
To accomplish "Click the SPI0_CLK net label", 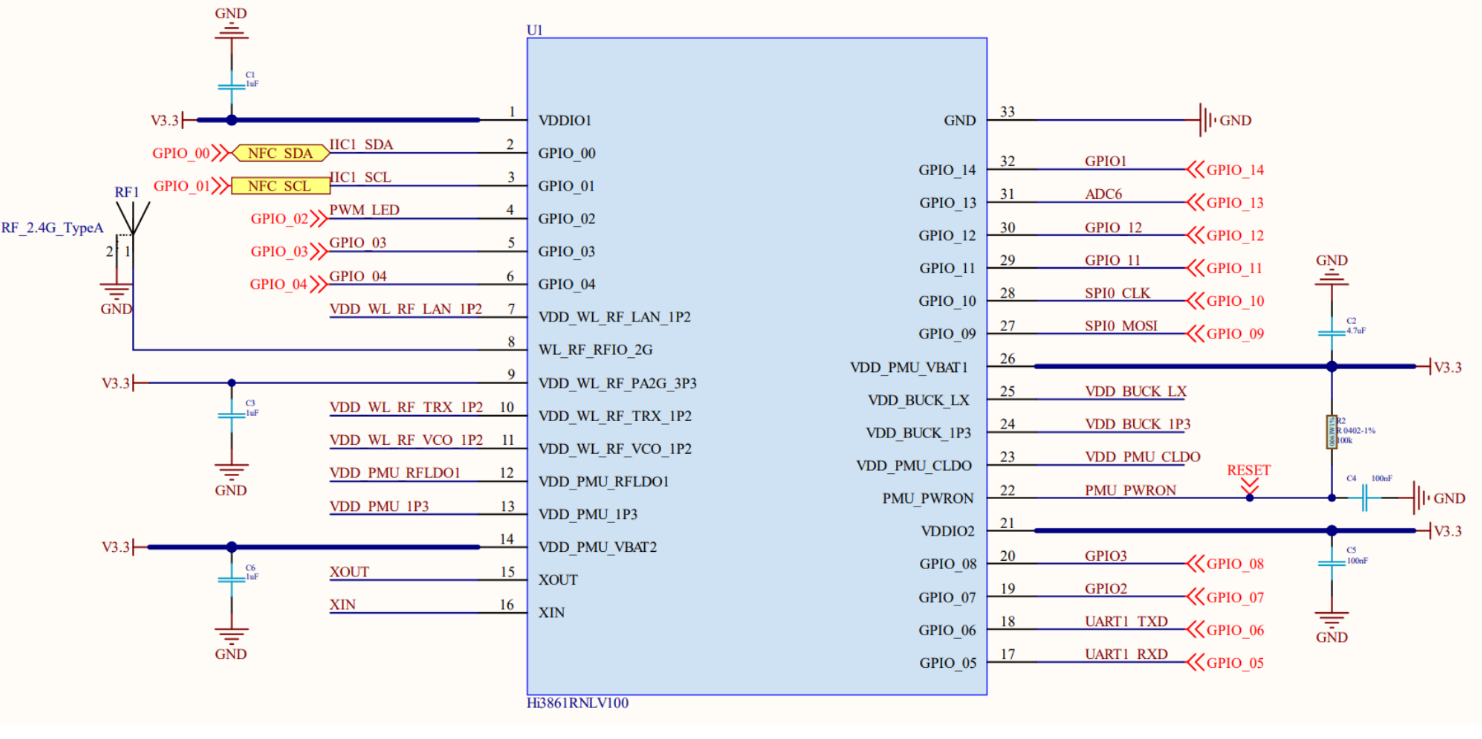I will click(x=1120, y=293).
